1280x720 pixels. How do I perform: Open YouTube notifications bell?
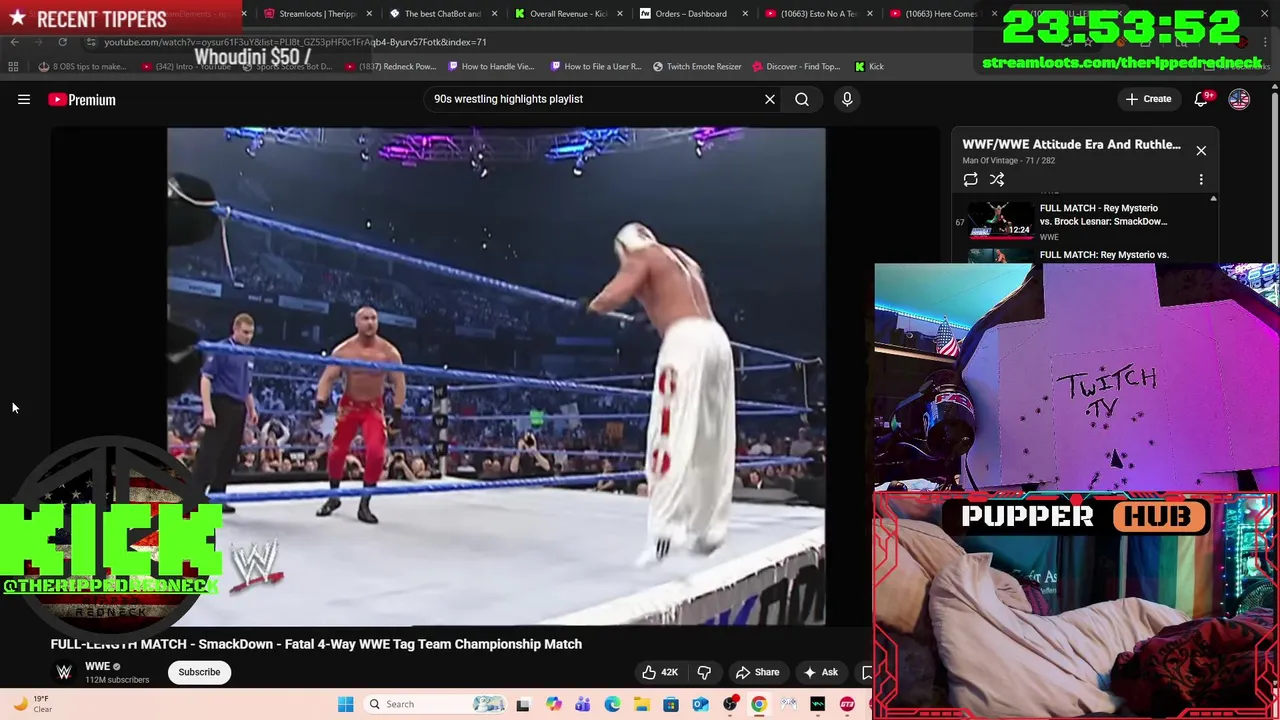(1202, 99)
